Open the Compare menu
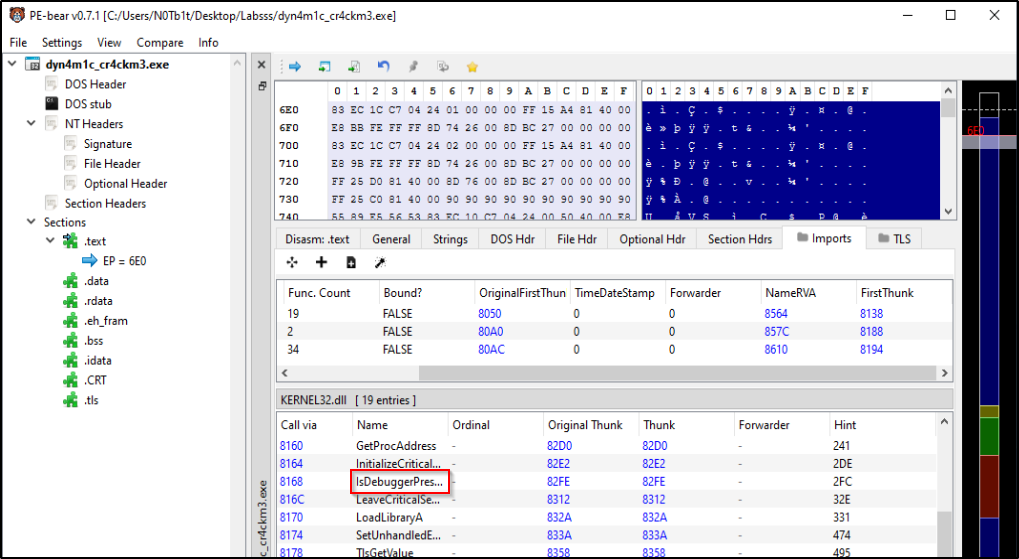 (159, 43)
